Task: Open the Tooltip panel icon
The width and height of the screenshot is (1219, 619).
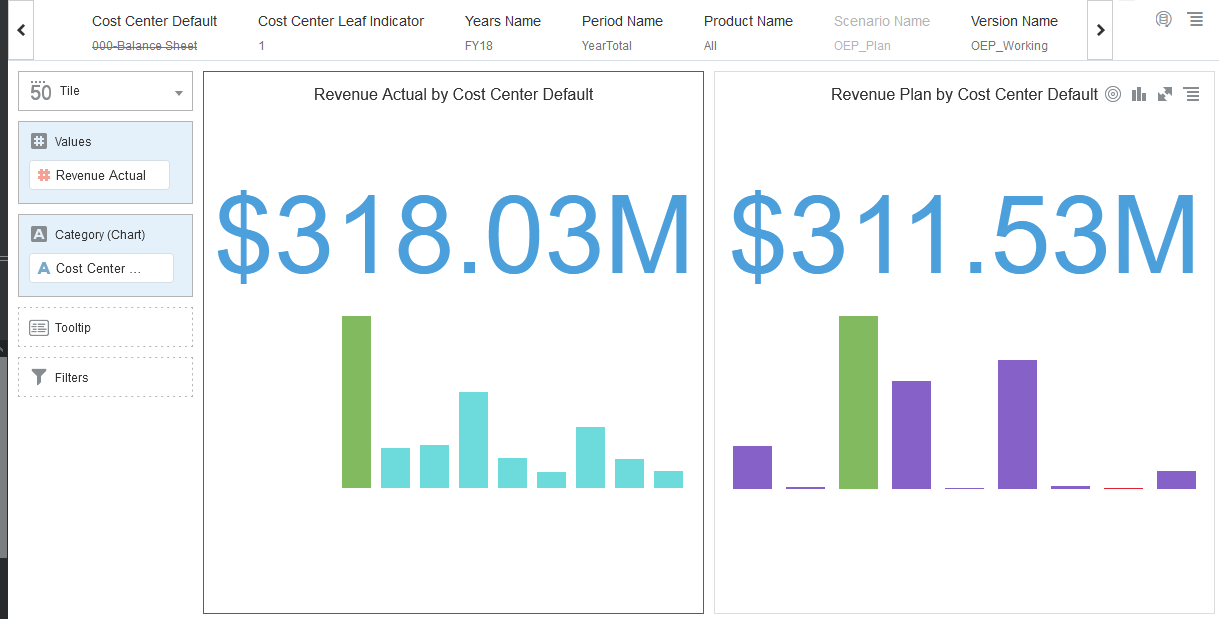Action: [x=38, y=327]
